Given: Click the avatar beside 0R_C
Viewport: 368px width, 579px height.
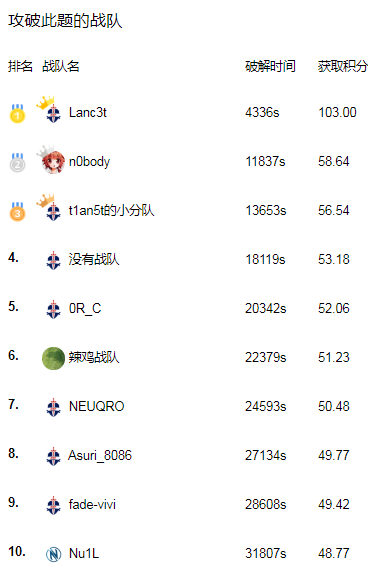Looking at the screenshot, I should pyautogui.click(x=54, y=309).
